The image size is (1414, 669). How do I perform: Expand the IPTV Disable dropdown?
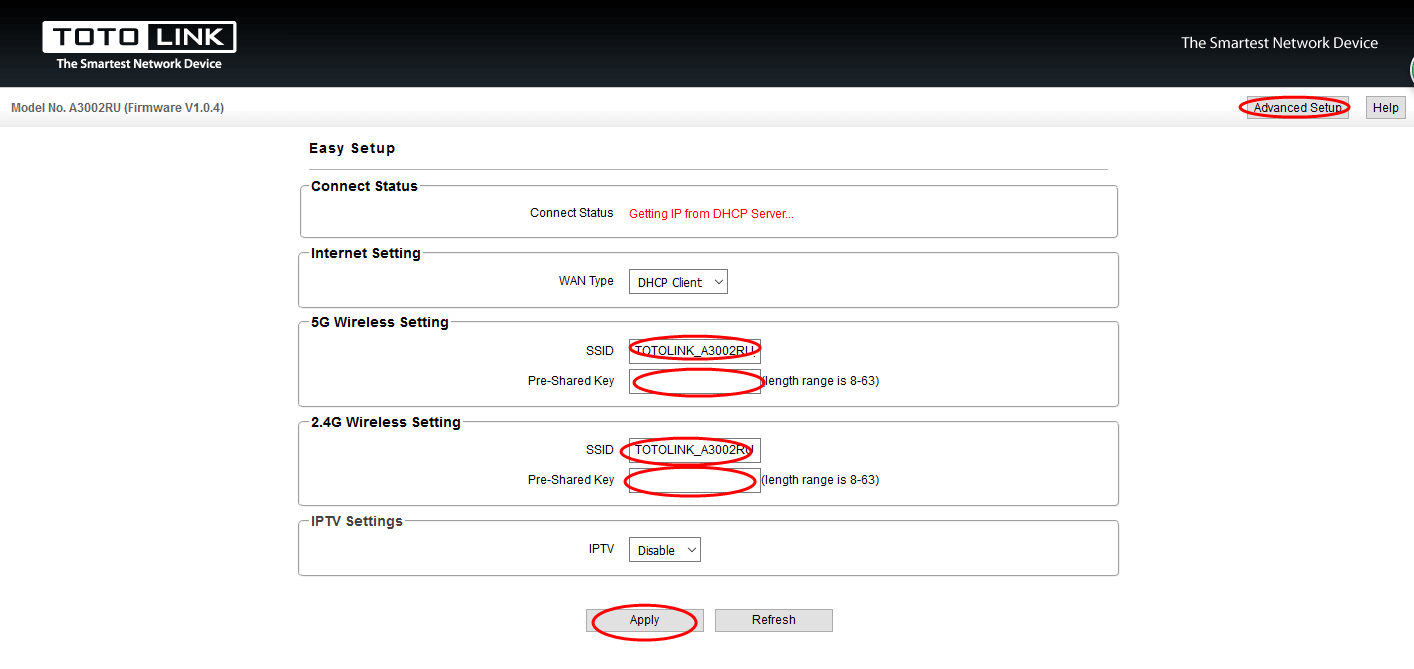(664, 550)
